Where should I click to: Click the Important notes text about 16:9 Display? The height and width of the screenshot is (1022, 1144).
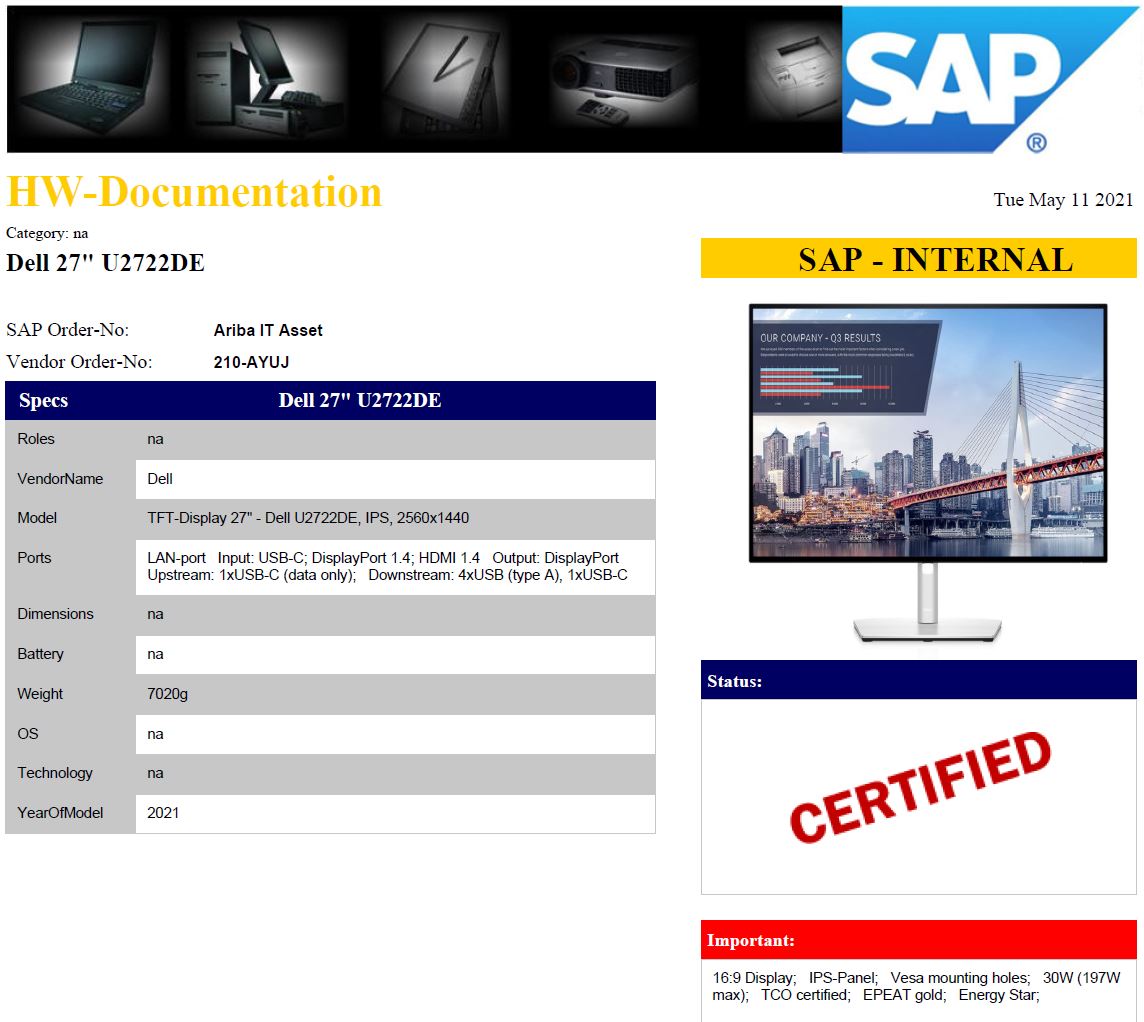point(916,986)
